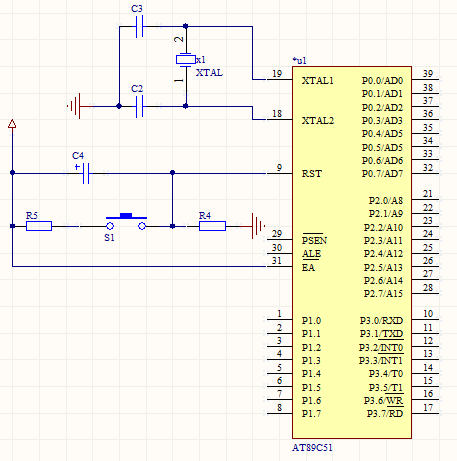This screenshot has height=461, width=457.
Task: Click pin label P1.0
Action: 311,320
